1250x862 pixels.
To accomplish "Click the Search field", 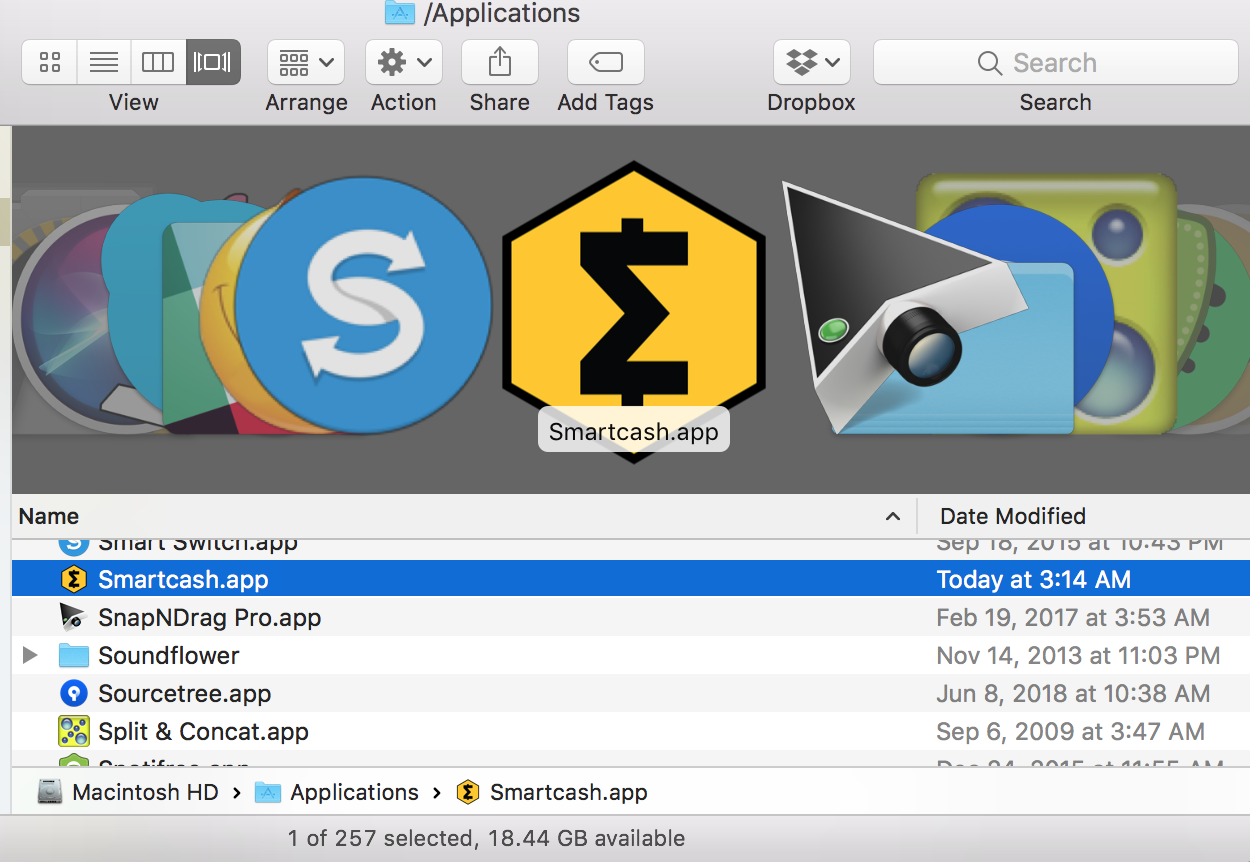I will tap(1056, 63).
